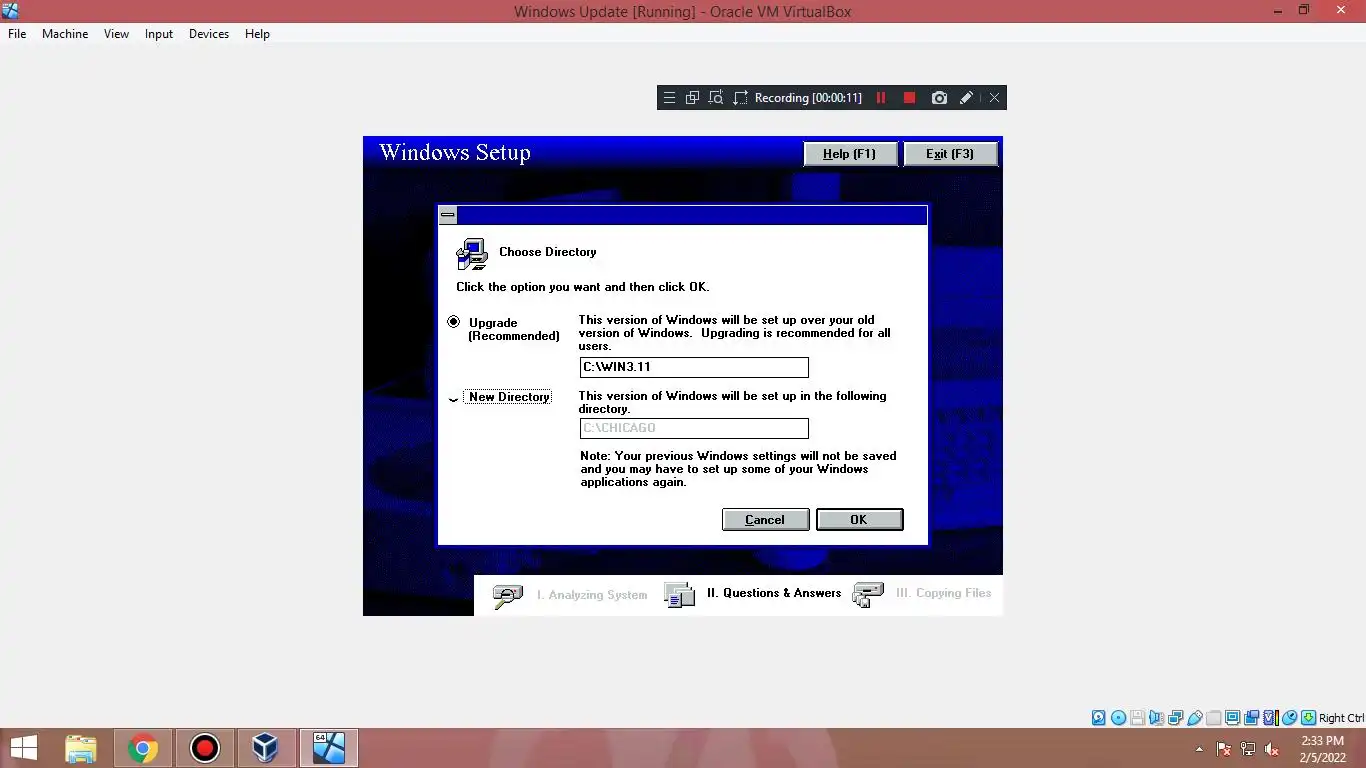Click the Questions & Answers step icon
This screenshot has width=1366, height=768.
pyautogui.click(x=679, y=595)
